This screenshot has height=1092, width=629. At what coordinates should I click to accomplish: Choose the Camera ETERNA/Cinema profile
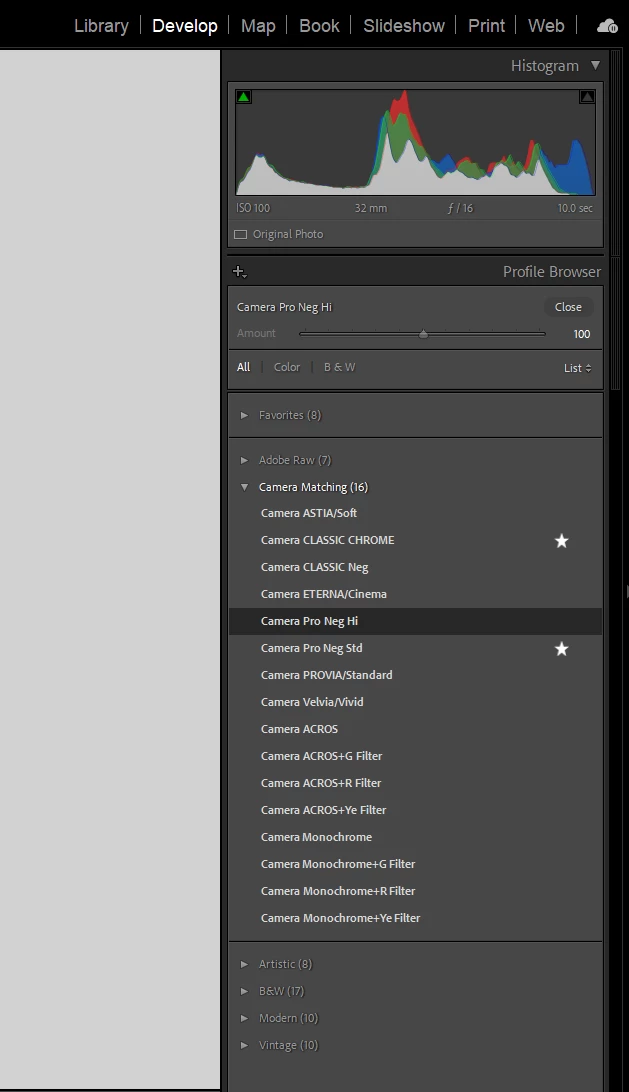pos(415,594)
